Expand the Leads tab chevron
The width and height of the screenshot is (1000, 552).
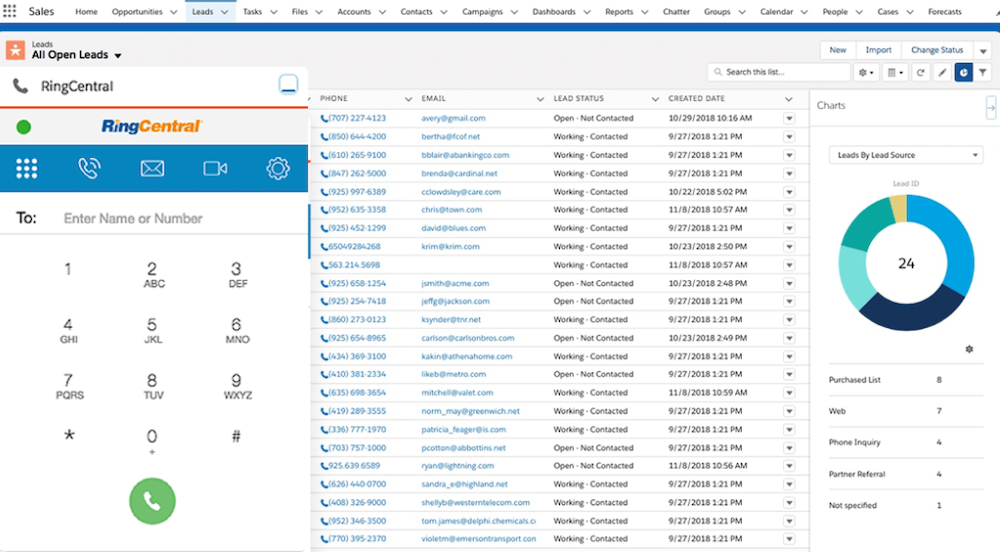click(x=224, y=12)
